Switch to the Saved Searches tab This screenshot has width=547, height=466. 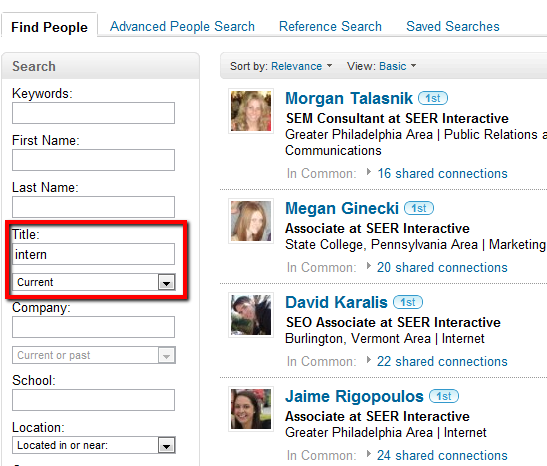(453, 27)
